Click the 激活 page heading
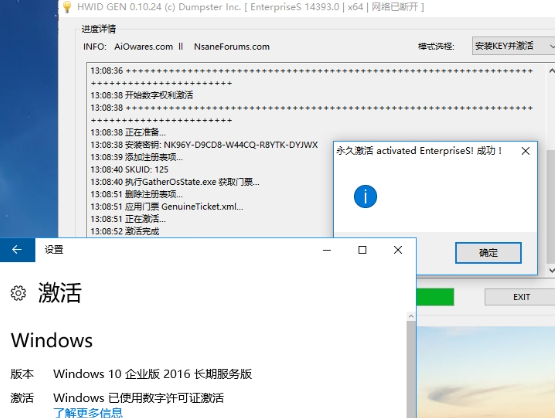Viewport: 555px width, 418px height. [60, 293]
